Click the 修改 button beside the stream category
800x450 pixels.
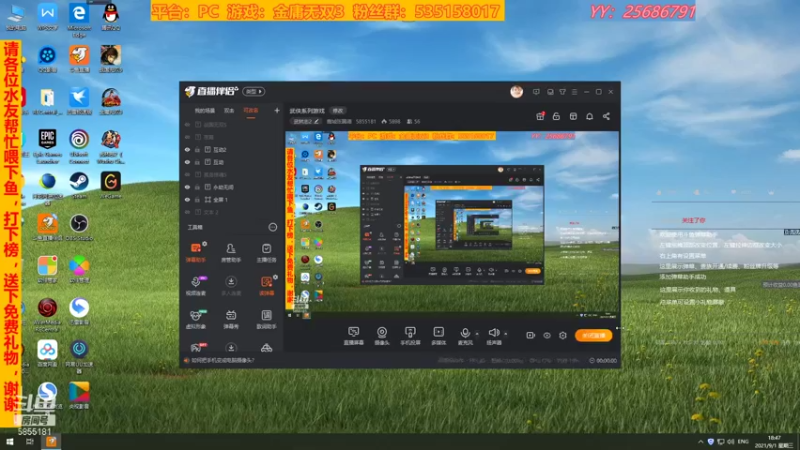click(338, 111)
